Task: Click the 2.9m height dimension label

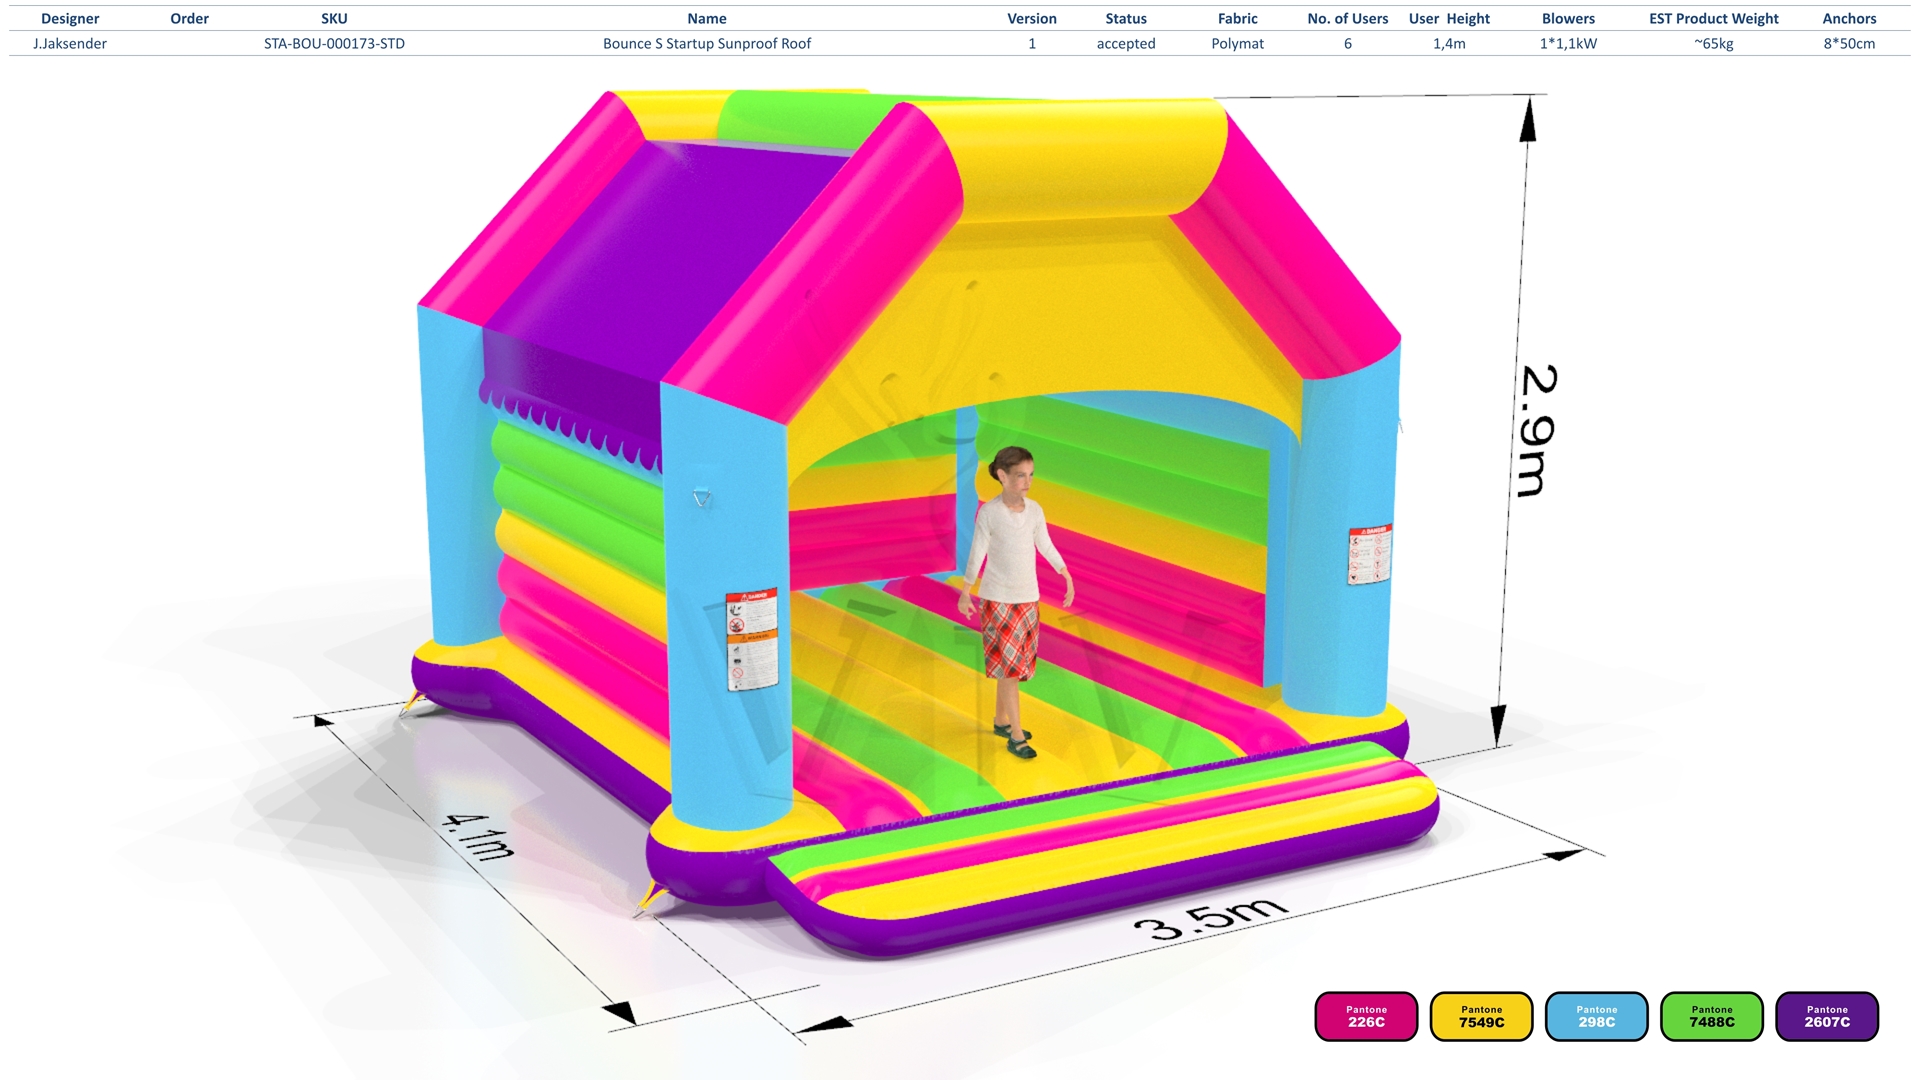Action: click(1538, 430)
